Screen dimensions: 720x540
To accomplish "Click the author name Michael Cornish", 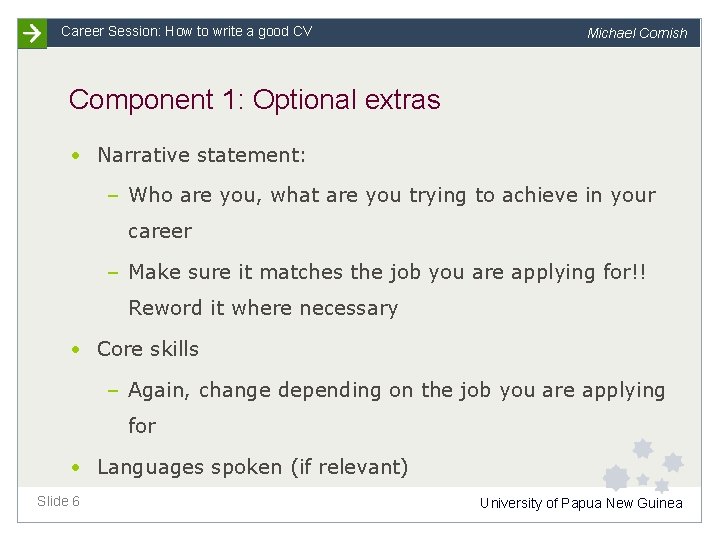I will coord(637,33).
